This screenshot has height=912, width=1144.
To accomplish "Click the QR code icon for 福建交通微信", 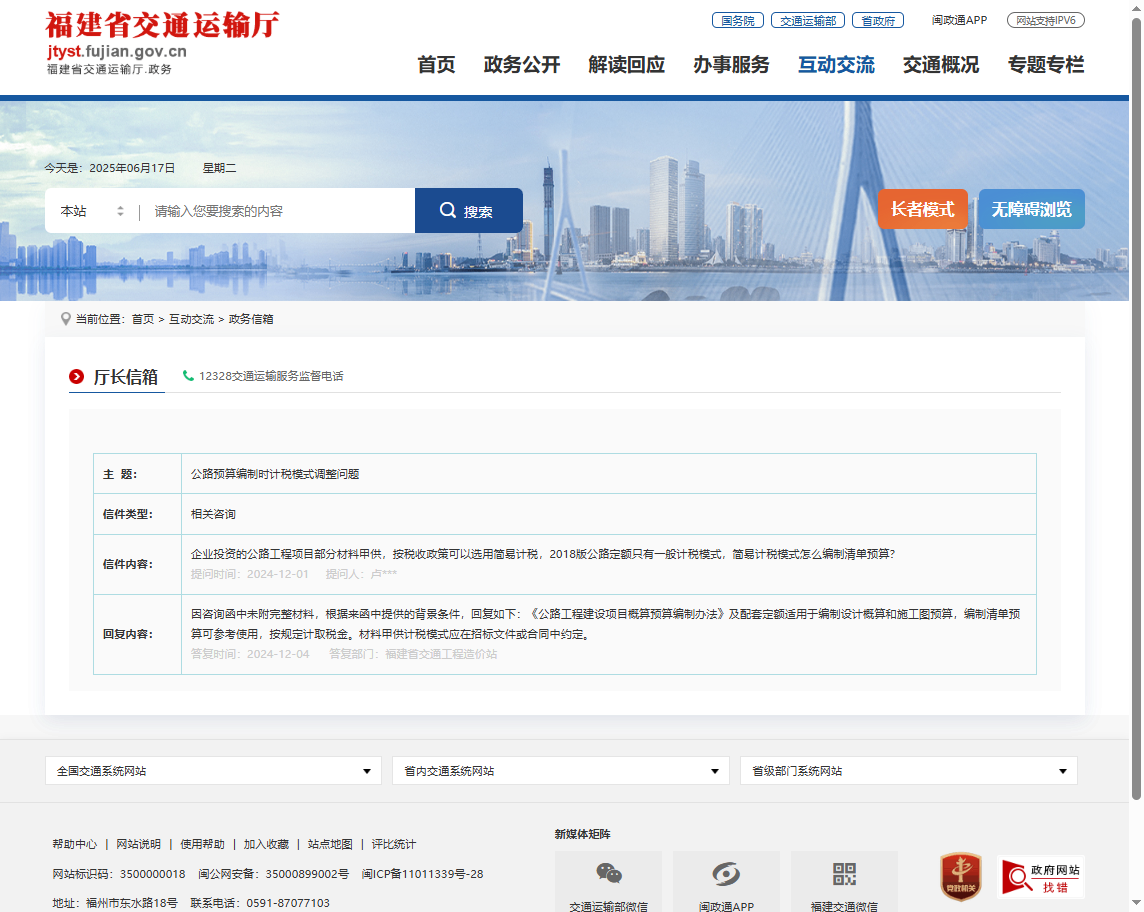I will pyautogui.click(x=844, y=874).
